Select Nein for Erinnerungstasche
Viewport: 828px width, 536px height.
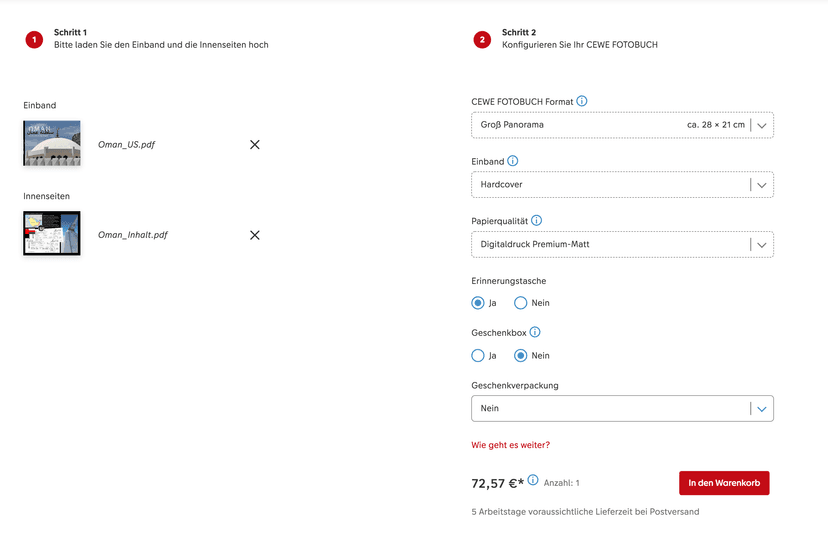coord(521,303)
